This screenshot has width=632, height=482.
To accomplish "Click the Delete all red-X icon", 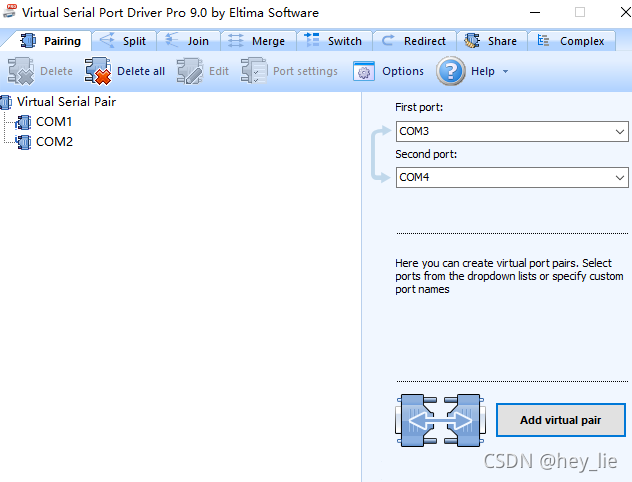I will point(98,71).
